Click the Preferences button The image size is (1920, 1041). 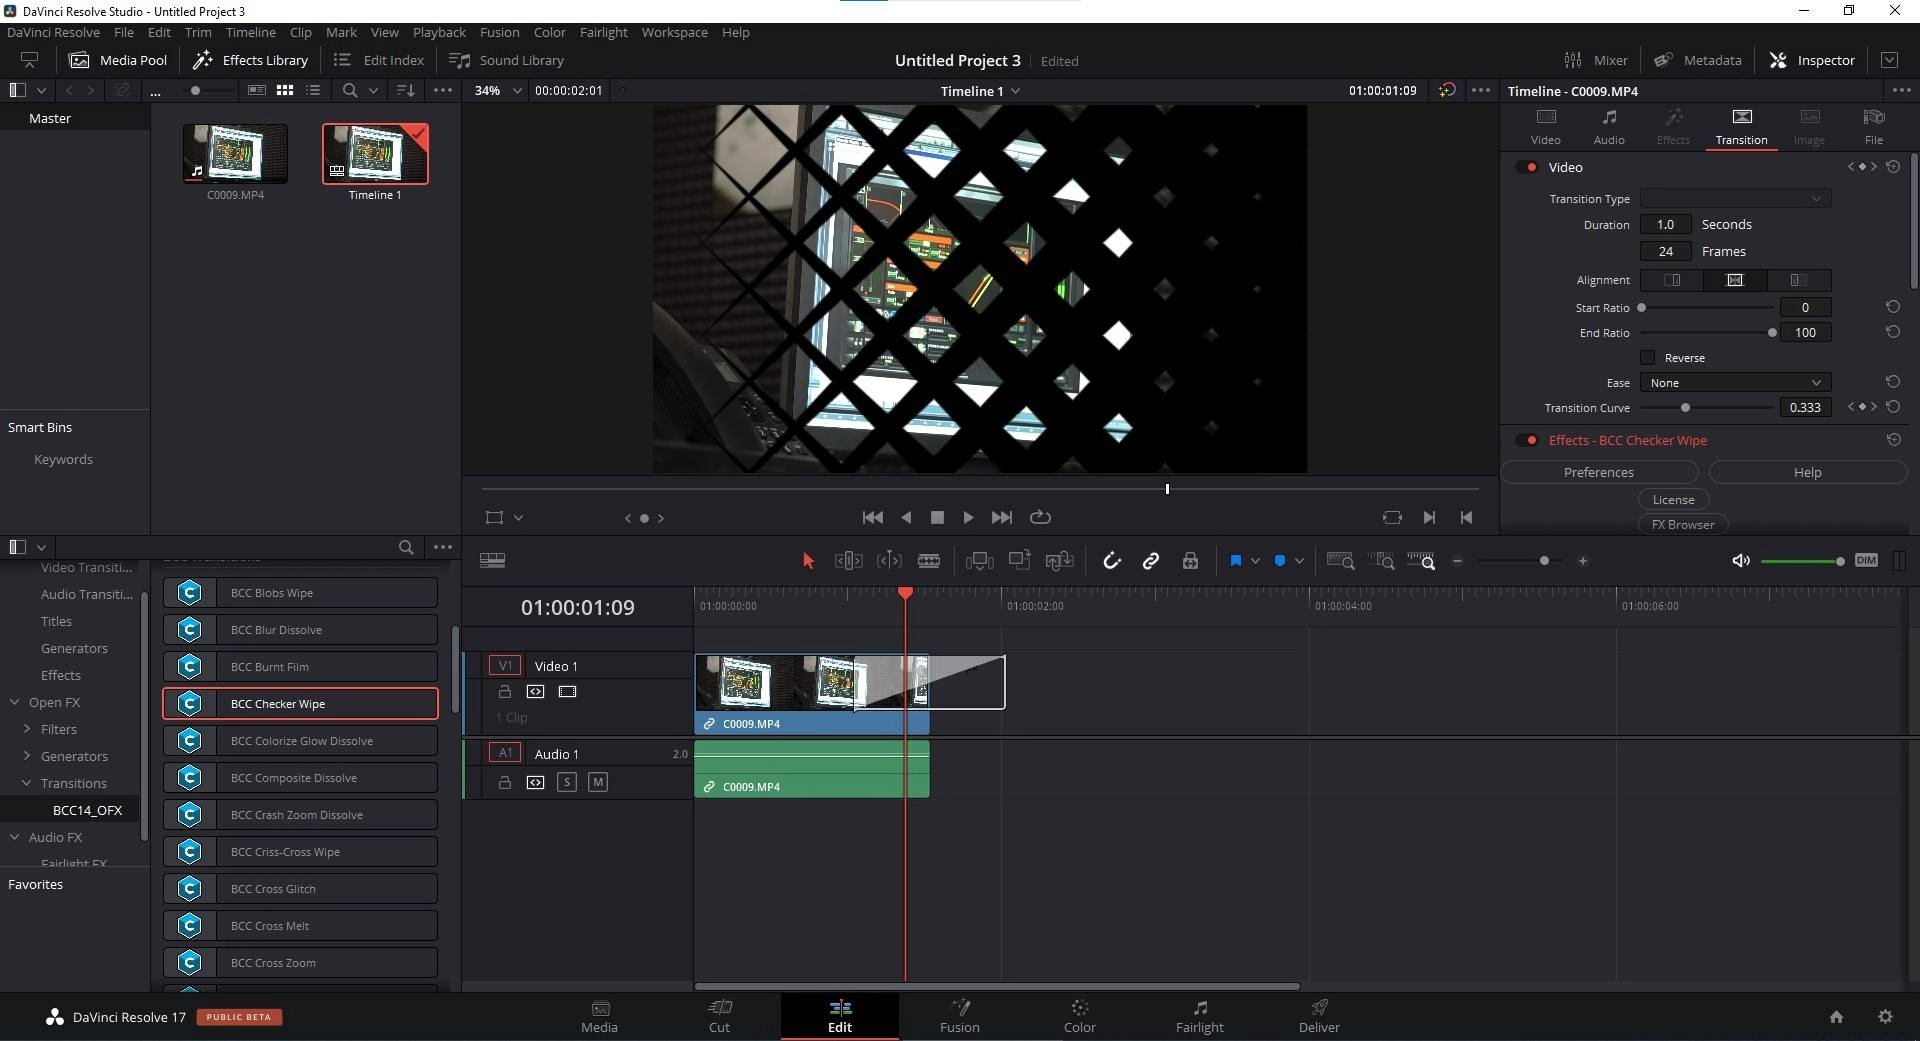click(1598, 472)
